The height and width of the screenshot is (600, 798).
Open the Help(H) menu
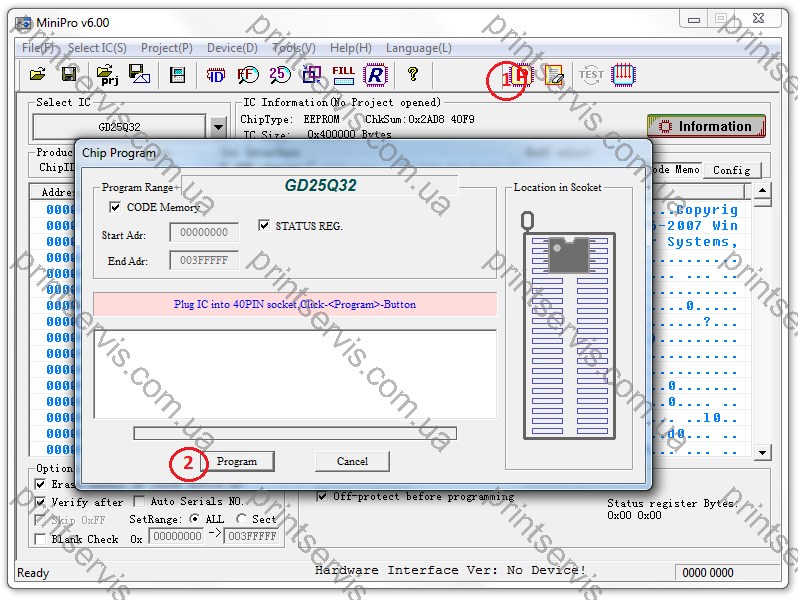(x=351, y=48)
